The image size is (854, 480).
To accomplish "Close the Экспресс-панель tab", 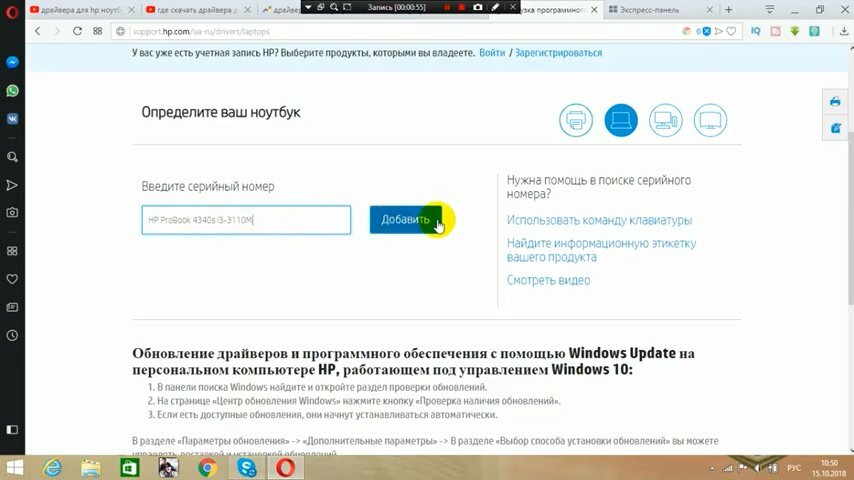I will click(x=710, y=10).
